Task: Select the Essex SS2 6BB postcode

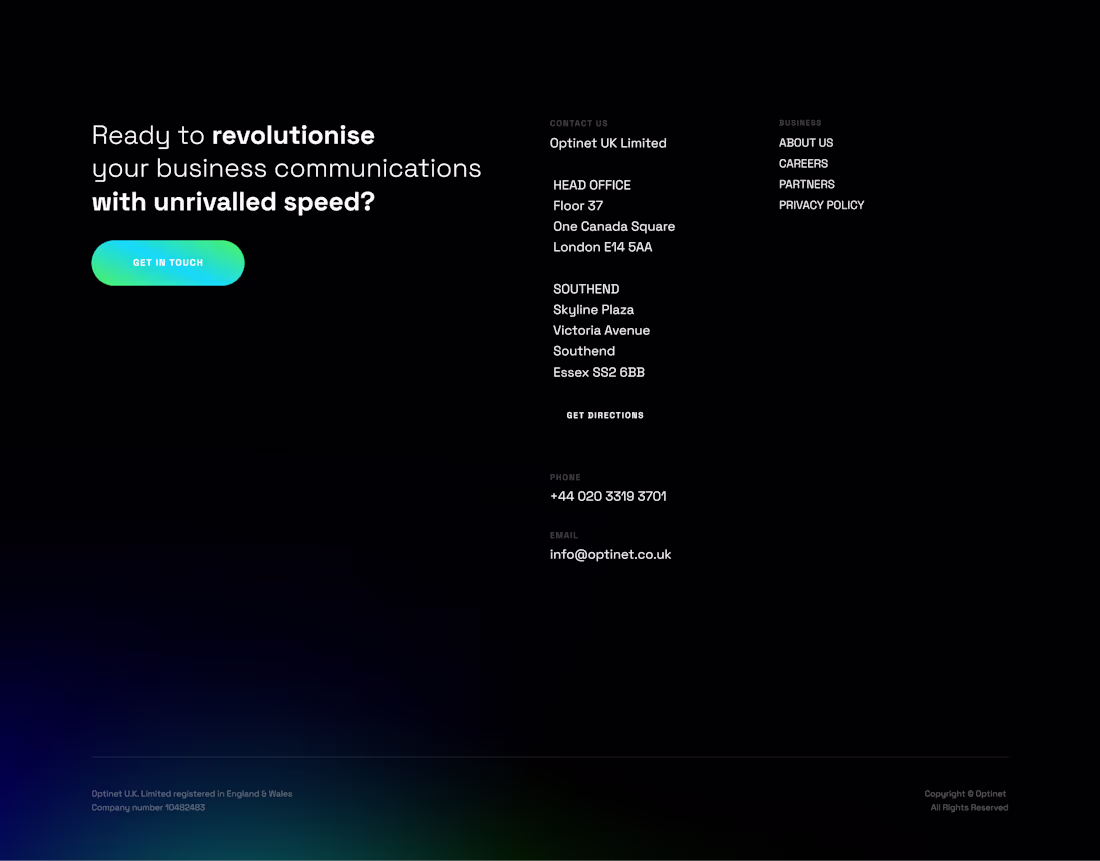Action: pos(599,372)
